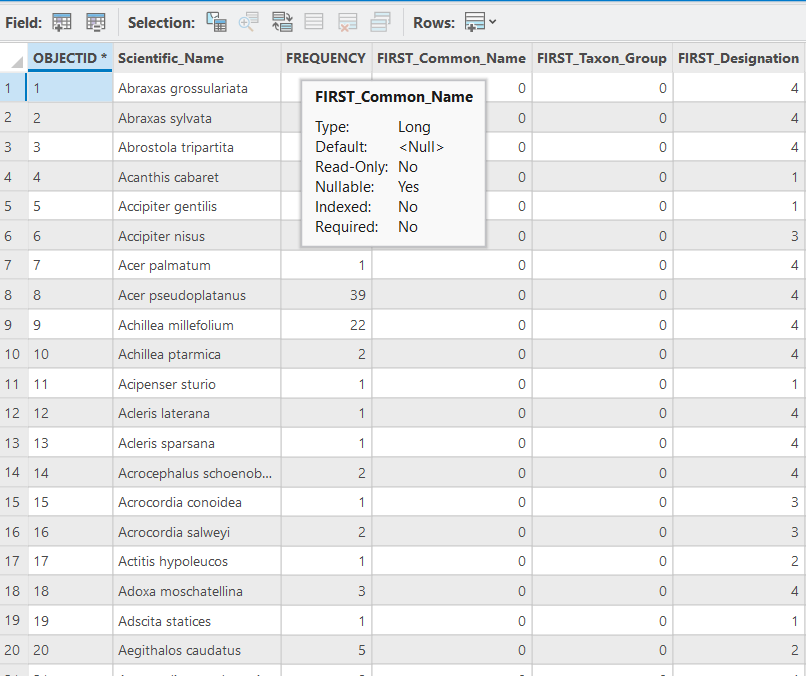Click the Acipenser sturio cell
The height and width of the screenshot is (676, 806).
tap(197, 385)
